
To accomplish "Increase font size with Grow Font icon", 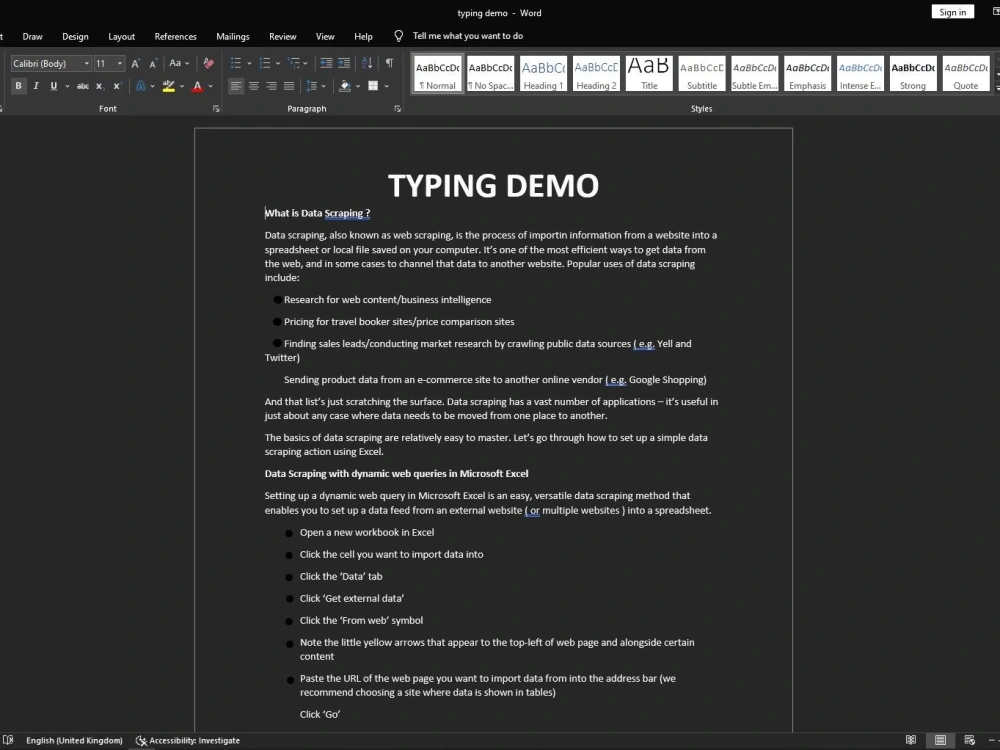I will click(x=135, y=63).
